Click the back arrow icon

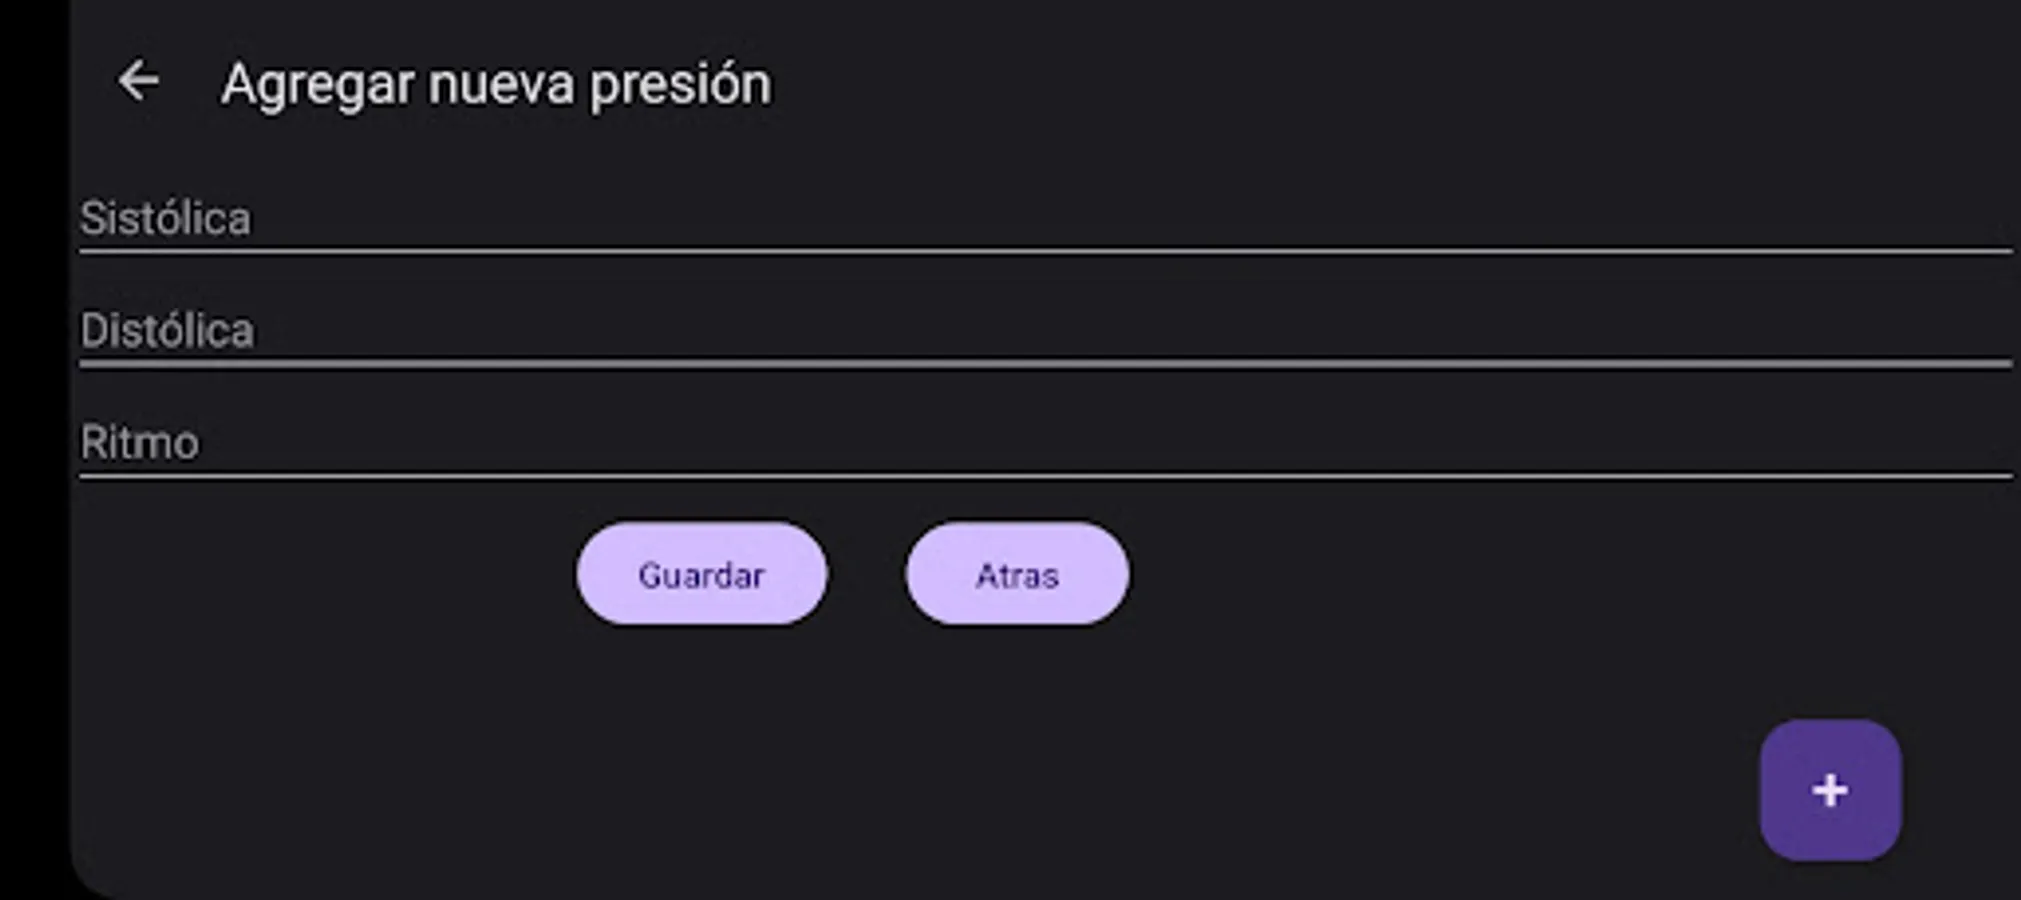point(138,81)
